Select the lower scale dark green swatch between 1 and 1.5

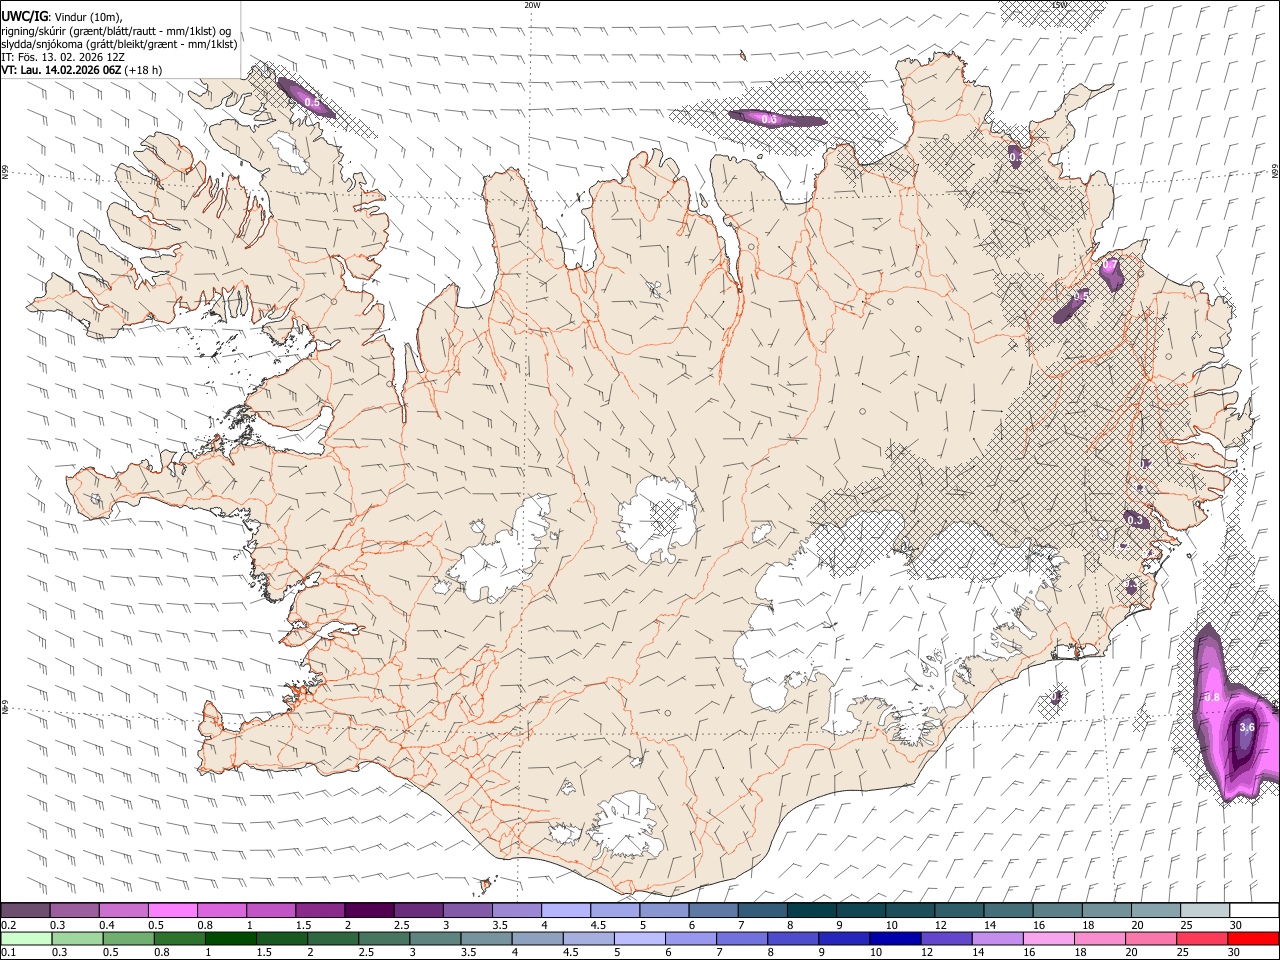[x=231, y=938]
